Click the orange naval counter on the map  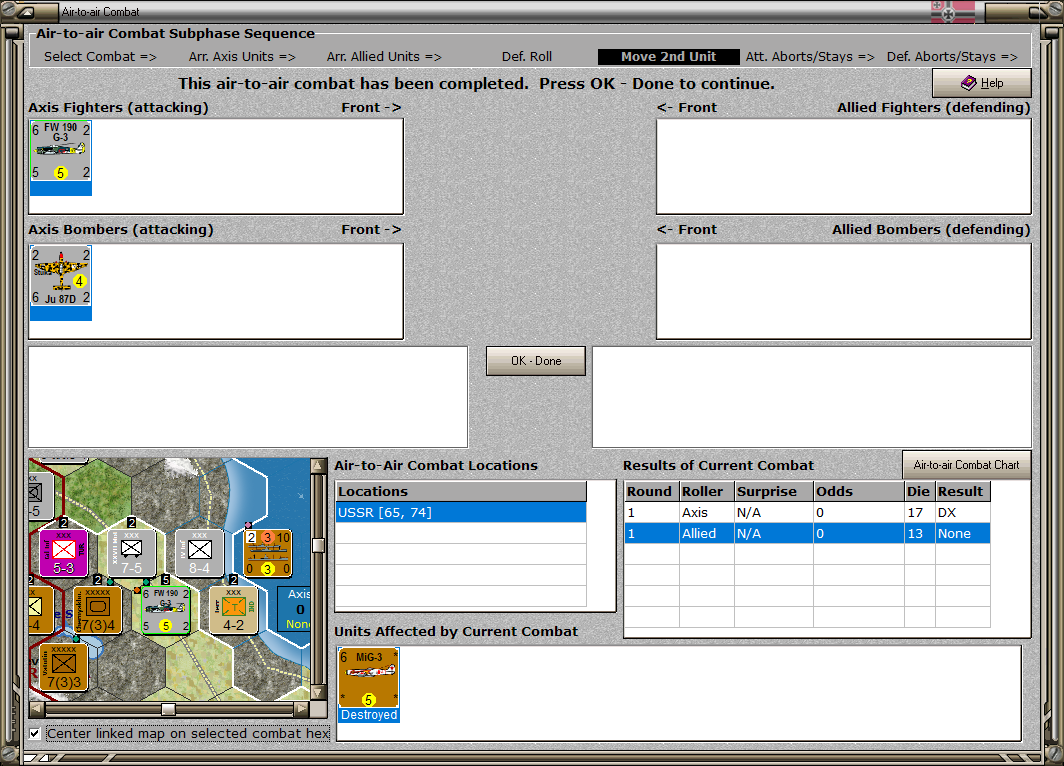268,553
